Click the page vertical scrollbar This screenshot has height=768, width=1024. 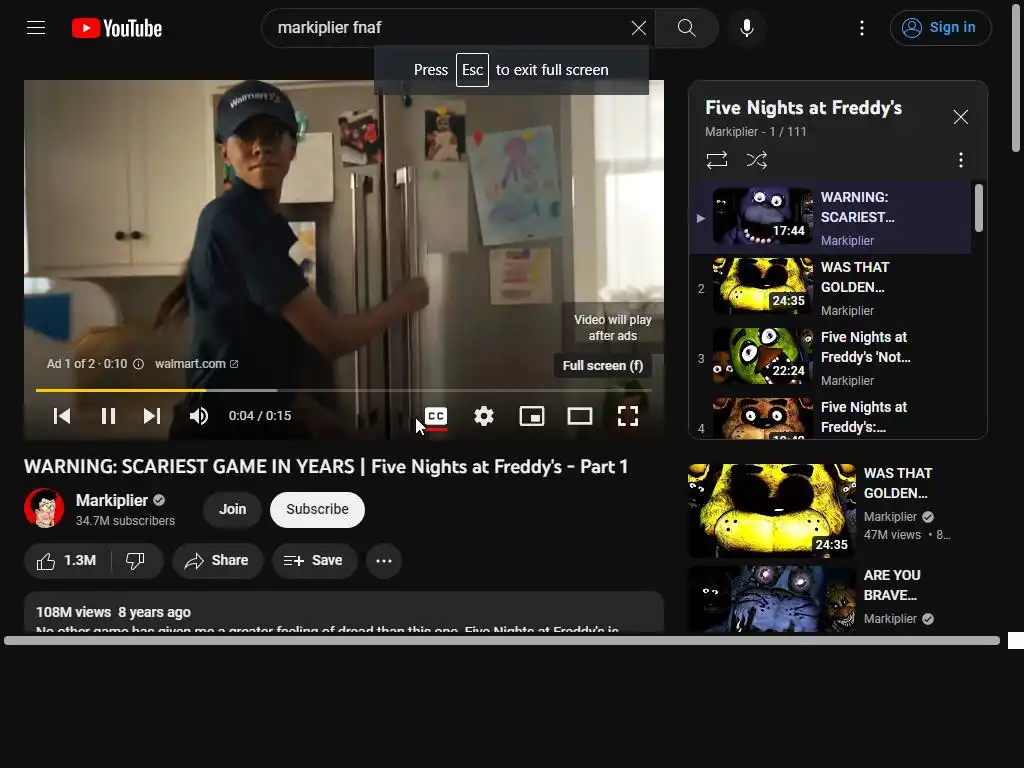pos(1016,78)
